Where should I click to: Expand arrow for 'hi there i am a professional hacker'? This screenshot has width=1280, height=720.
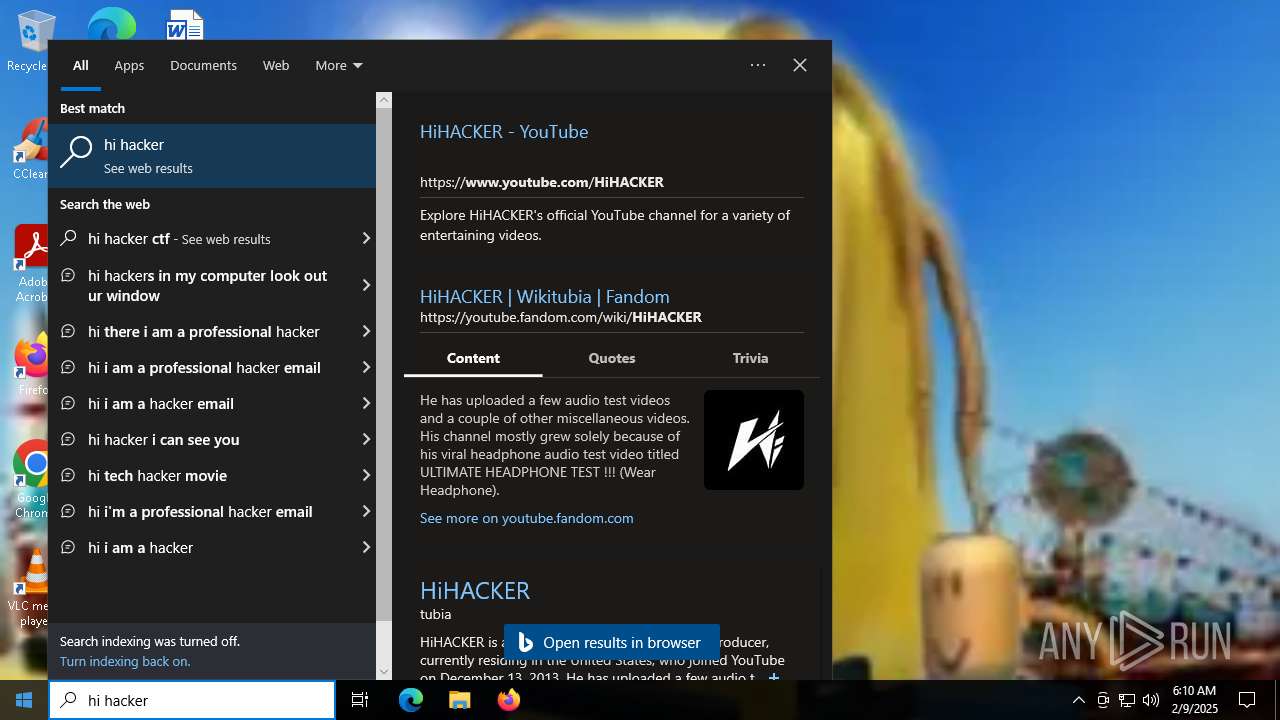(x=366, y=331)
